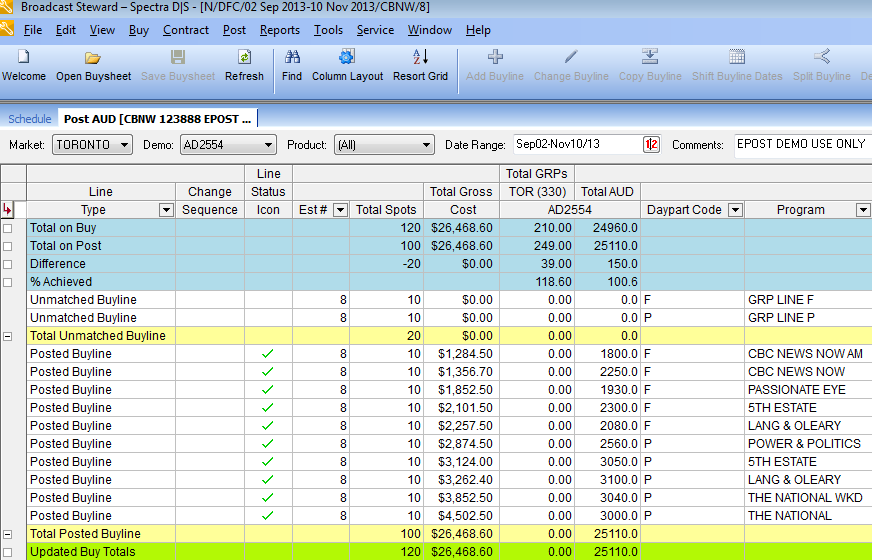Open Column Layout settings
This screenshot has width=872, height=560.
coord(346,56)
